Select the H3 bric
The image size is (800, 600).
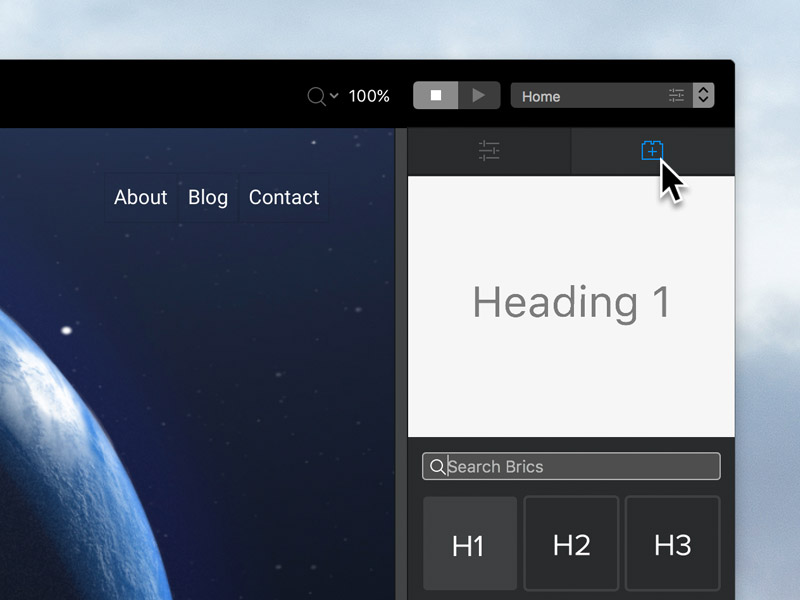(x=672, y=544)
